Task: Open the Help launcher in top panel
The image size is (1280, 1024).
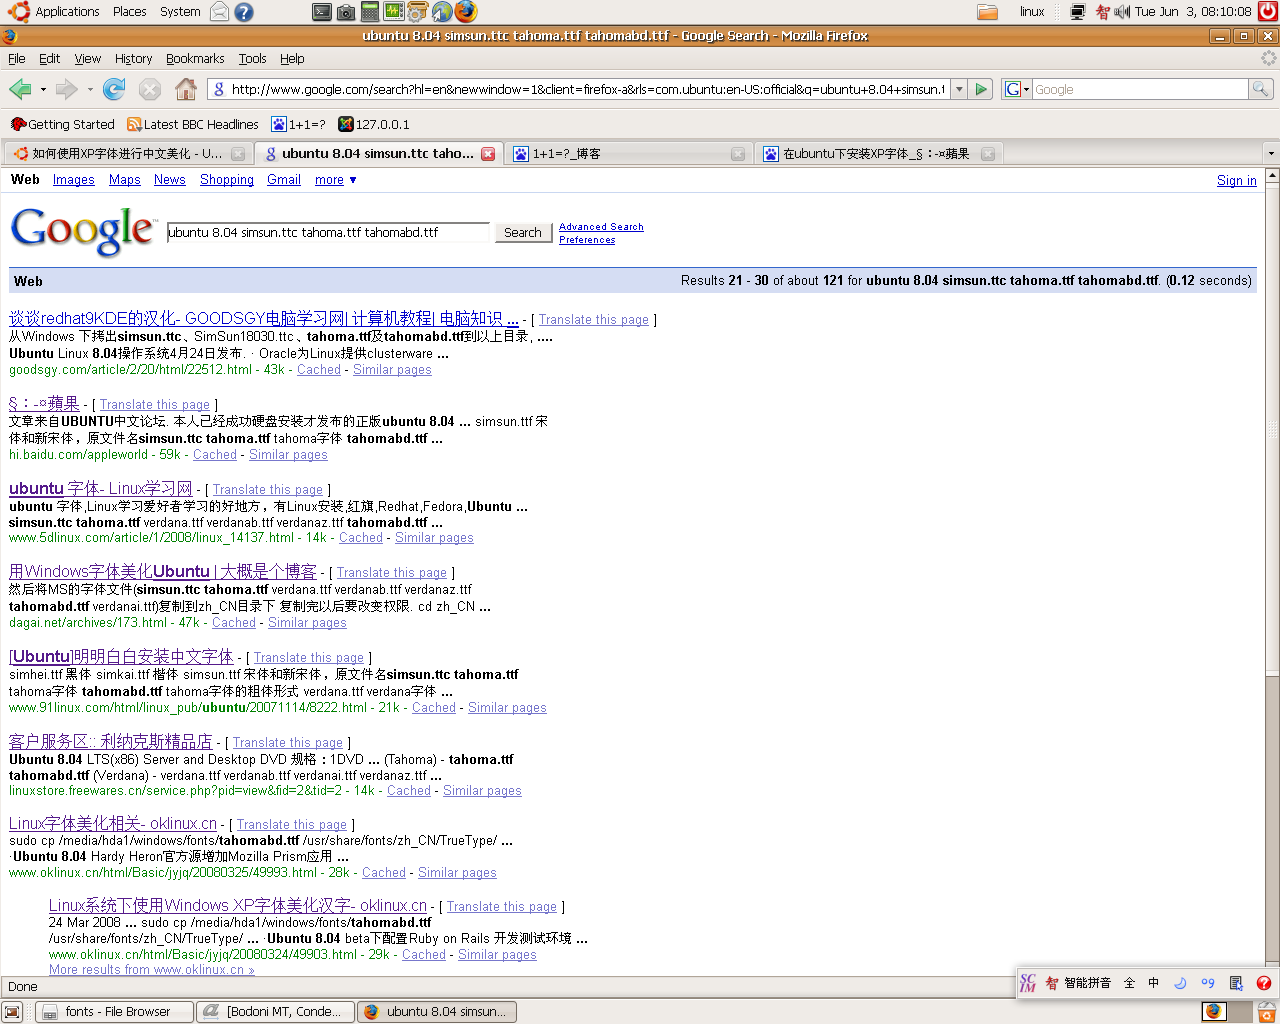Action: click(x=243, y=12)
